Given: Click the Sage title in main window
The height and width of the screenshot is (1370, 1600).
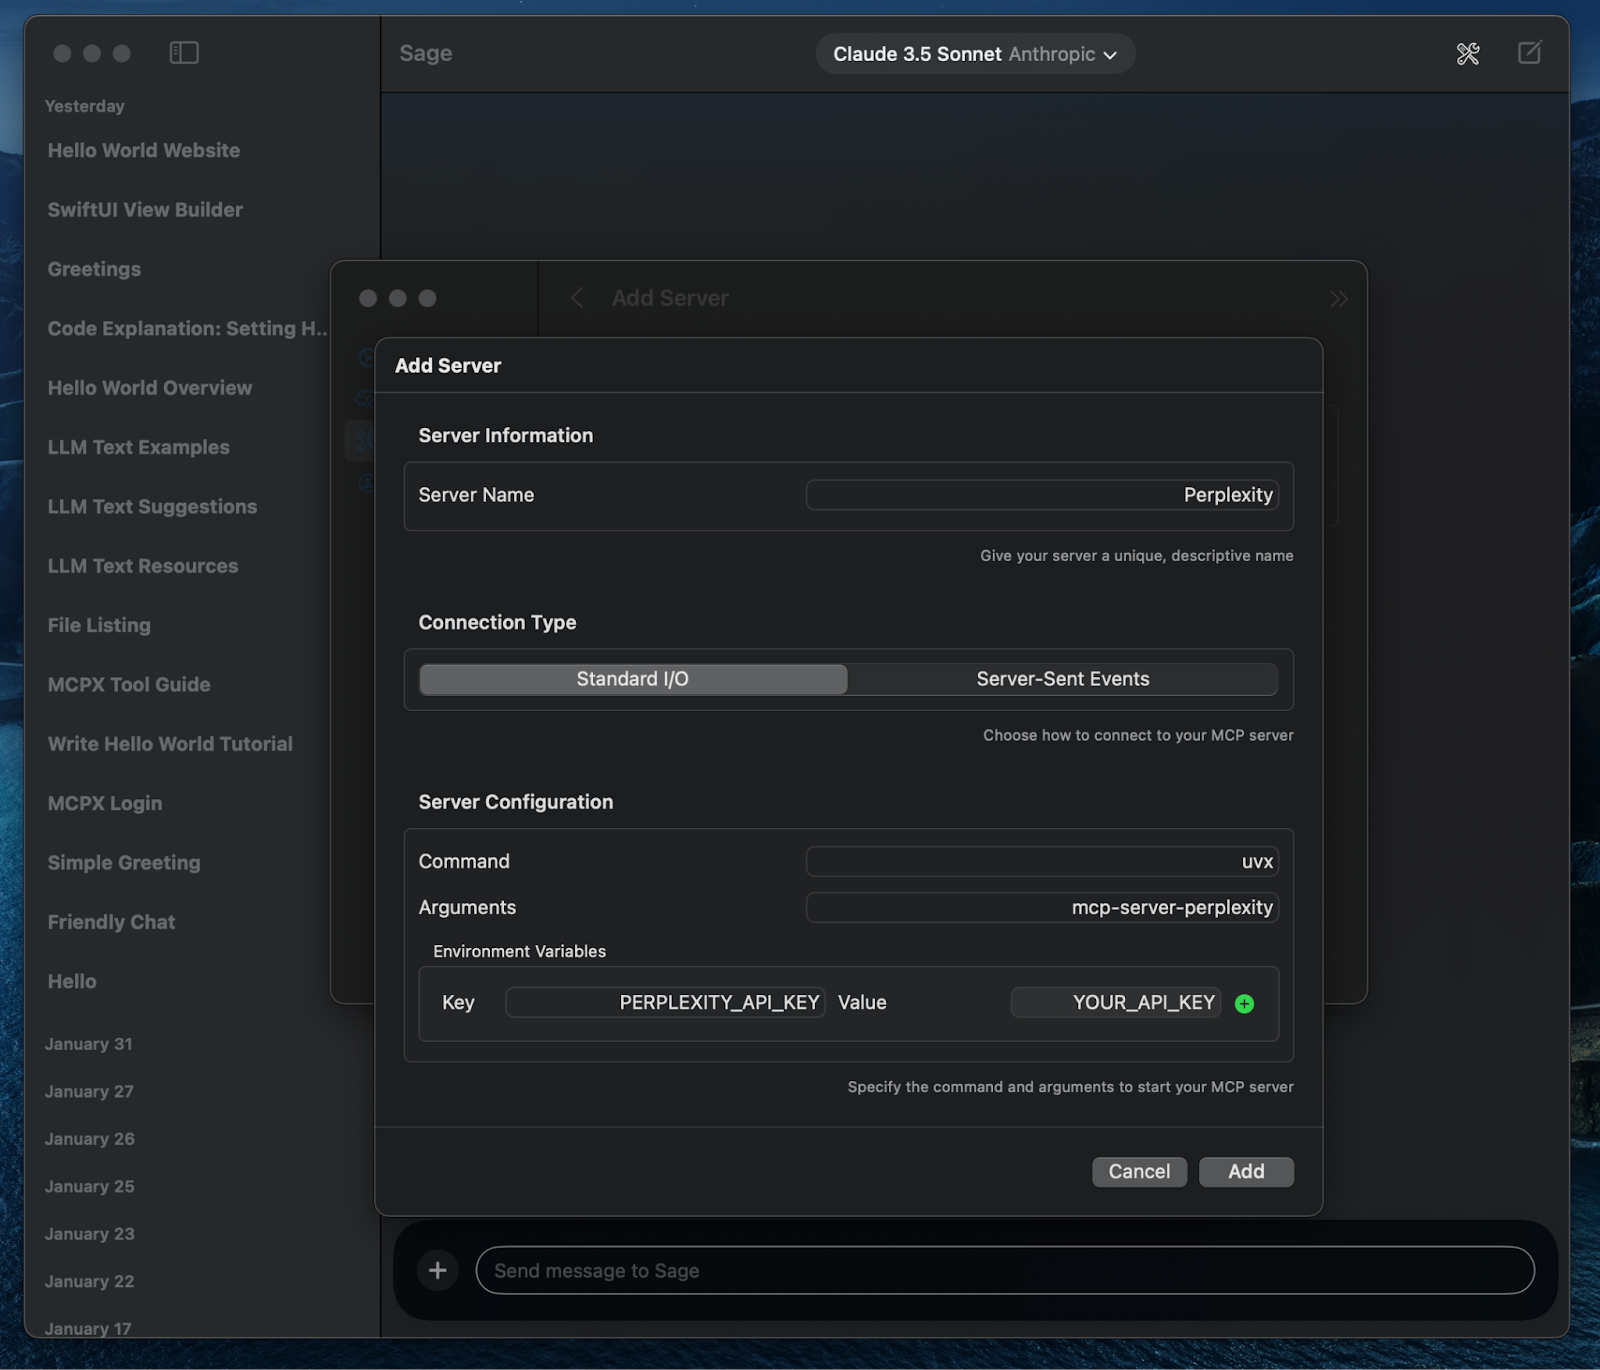Looking at the screenshot, I should 426,53.
